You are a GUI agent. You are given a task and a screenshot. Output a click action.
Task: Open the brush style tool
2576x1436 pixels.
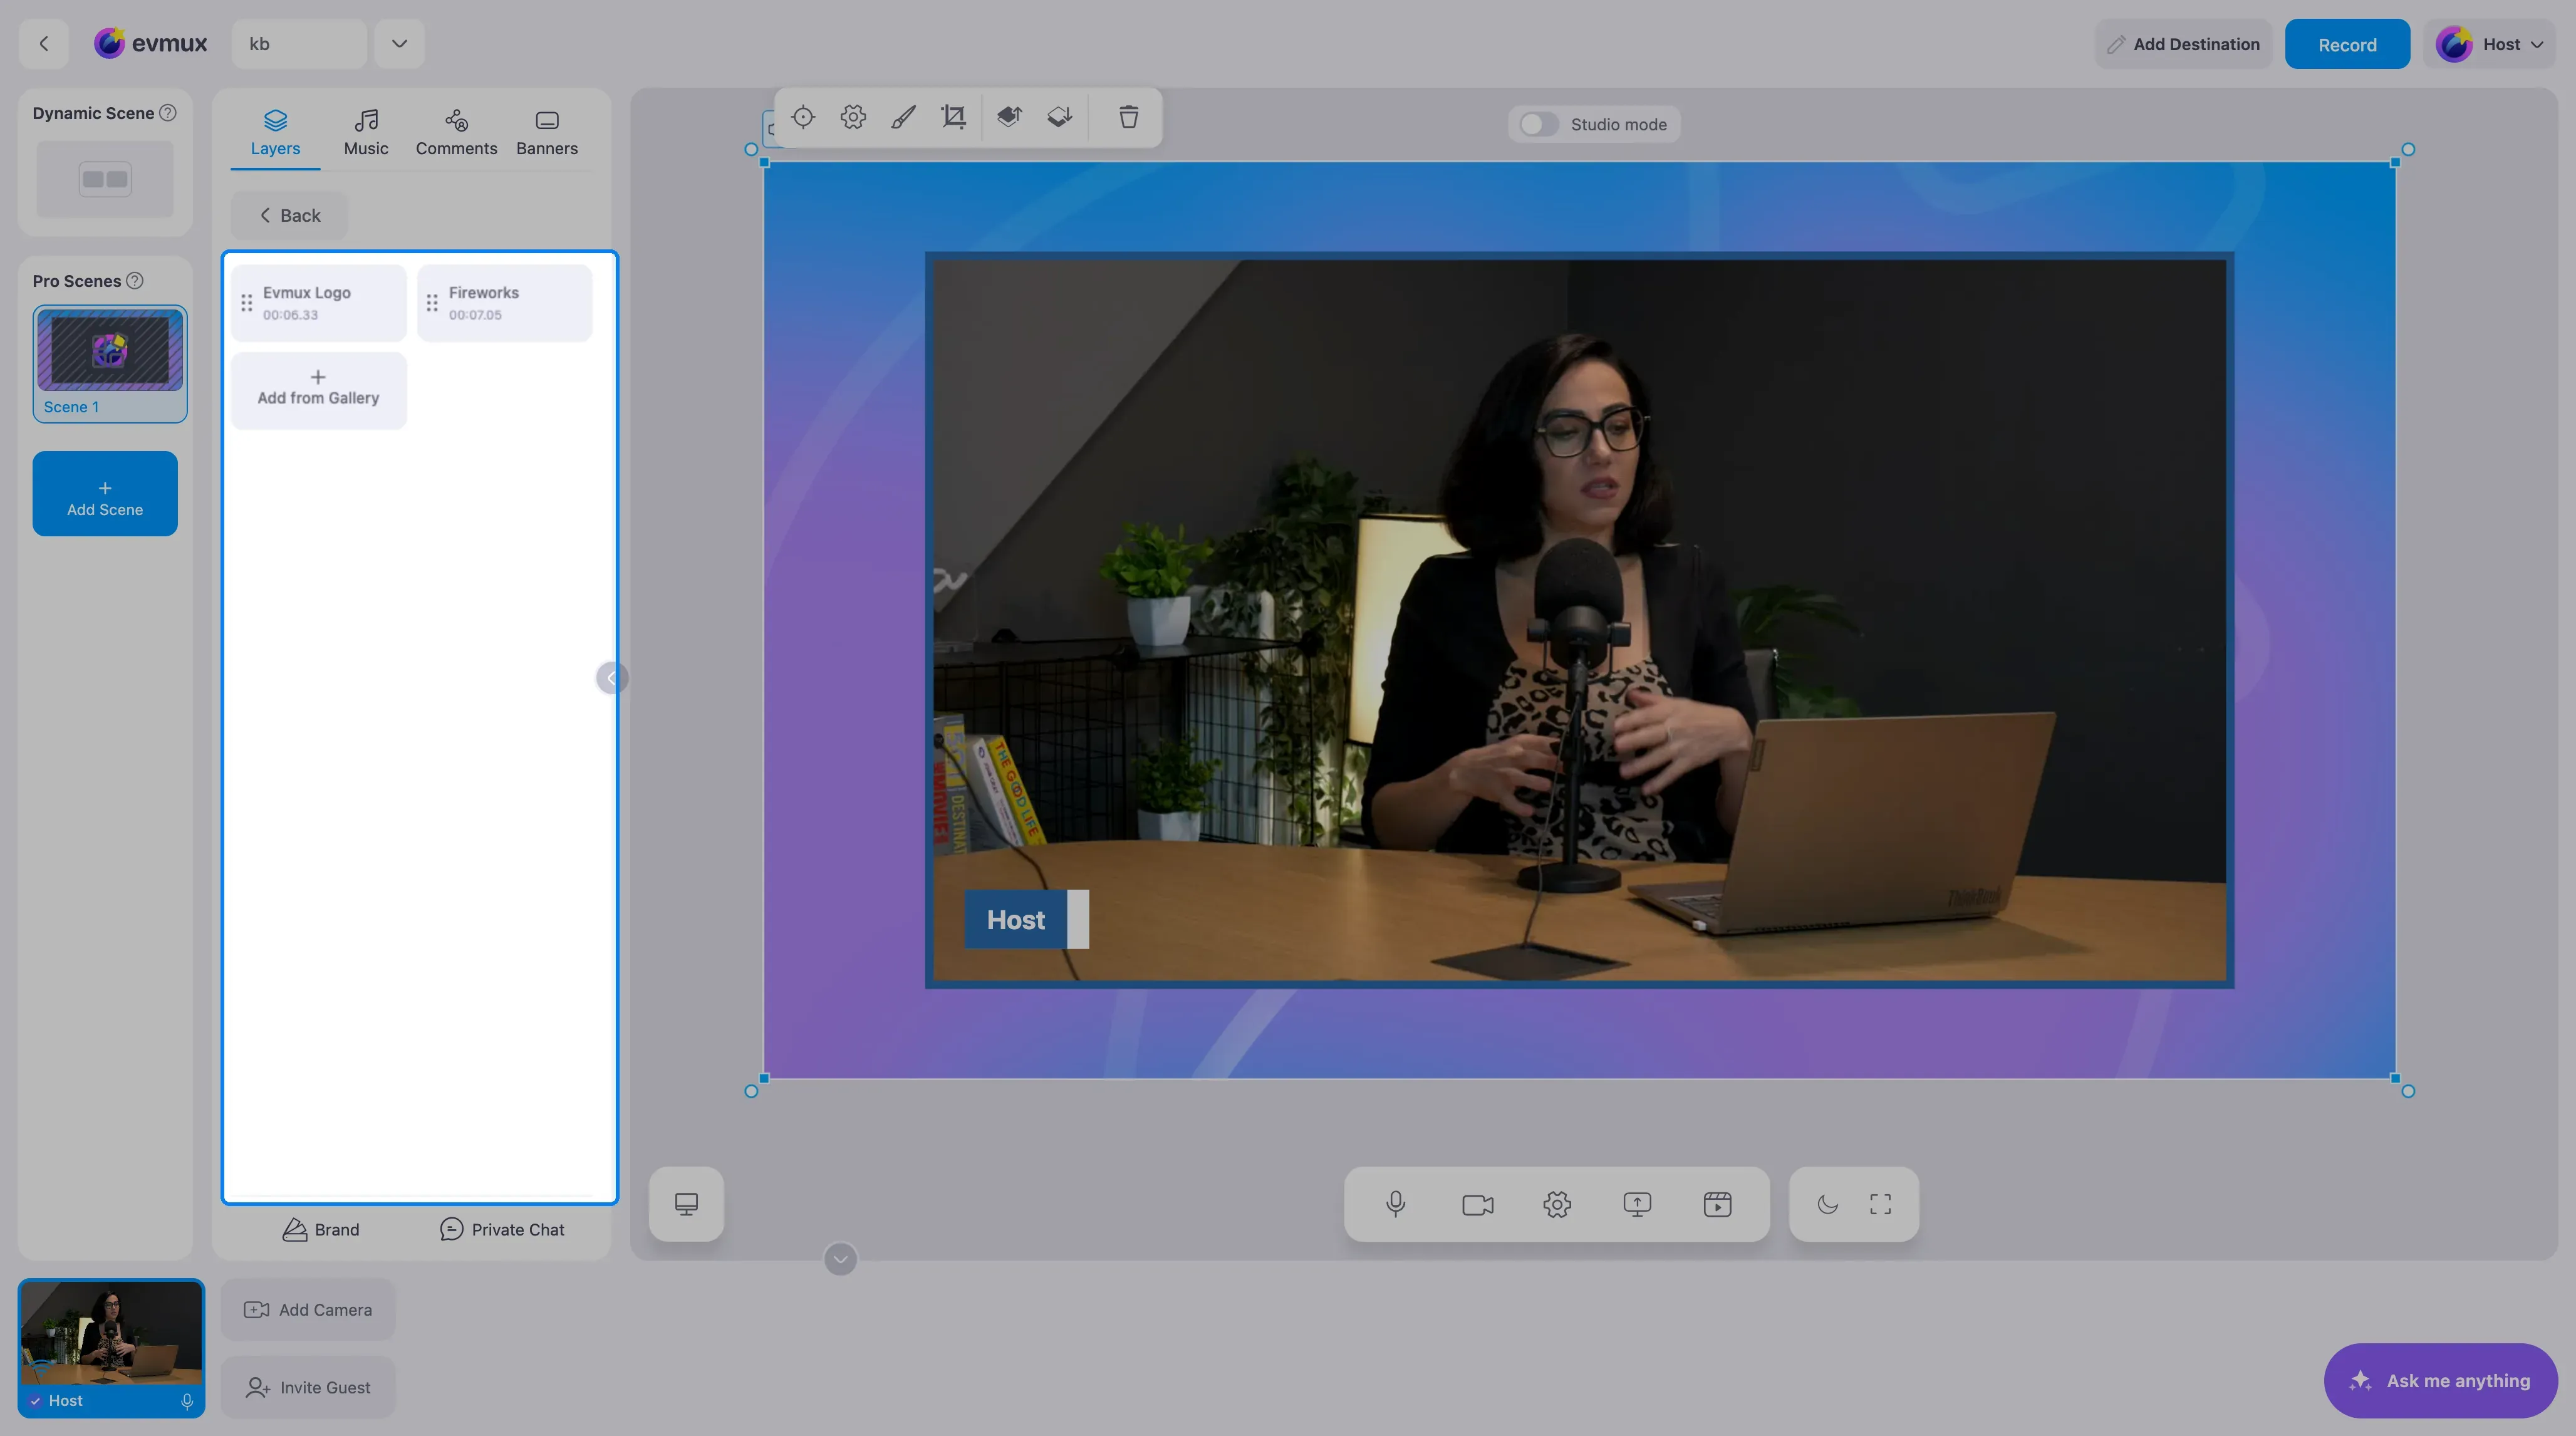click(x=903, y=117)
